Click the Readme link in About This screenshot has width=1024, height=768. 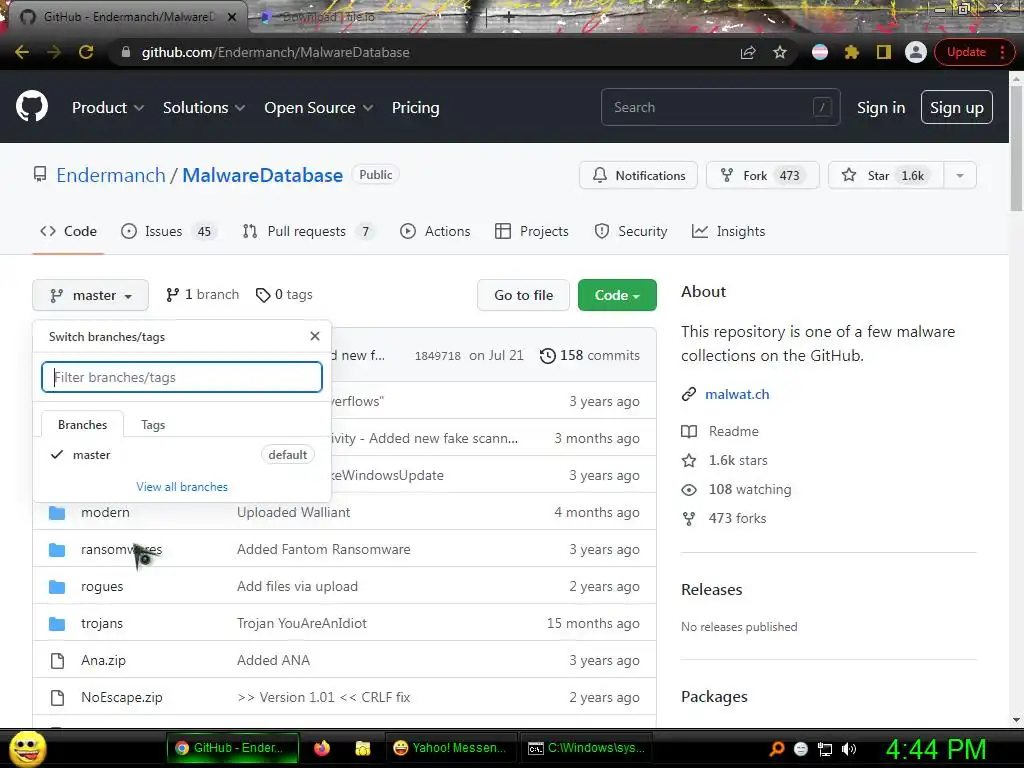pos(733,431)
